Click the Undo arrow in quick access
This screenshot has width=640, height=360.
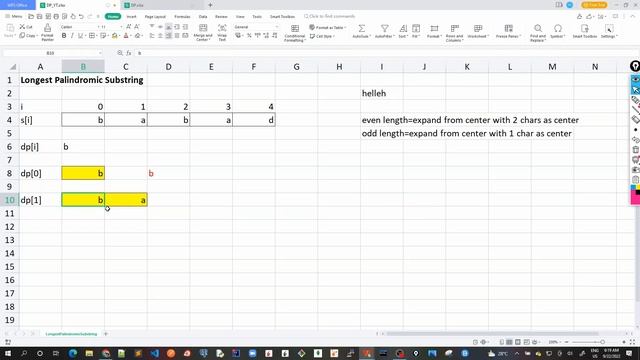[81, 16]
